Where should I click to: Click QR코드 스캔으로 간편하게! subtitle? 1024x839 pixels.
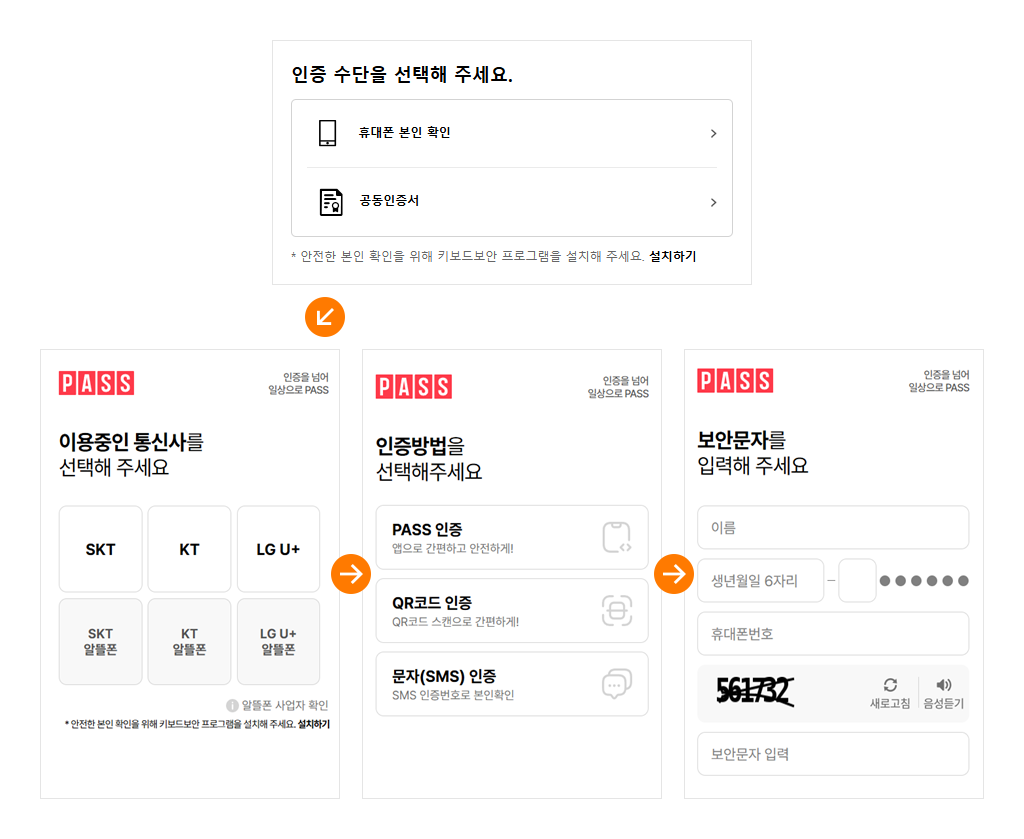455,622
